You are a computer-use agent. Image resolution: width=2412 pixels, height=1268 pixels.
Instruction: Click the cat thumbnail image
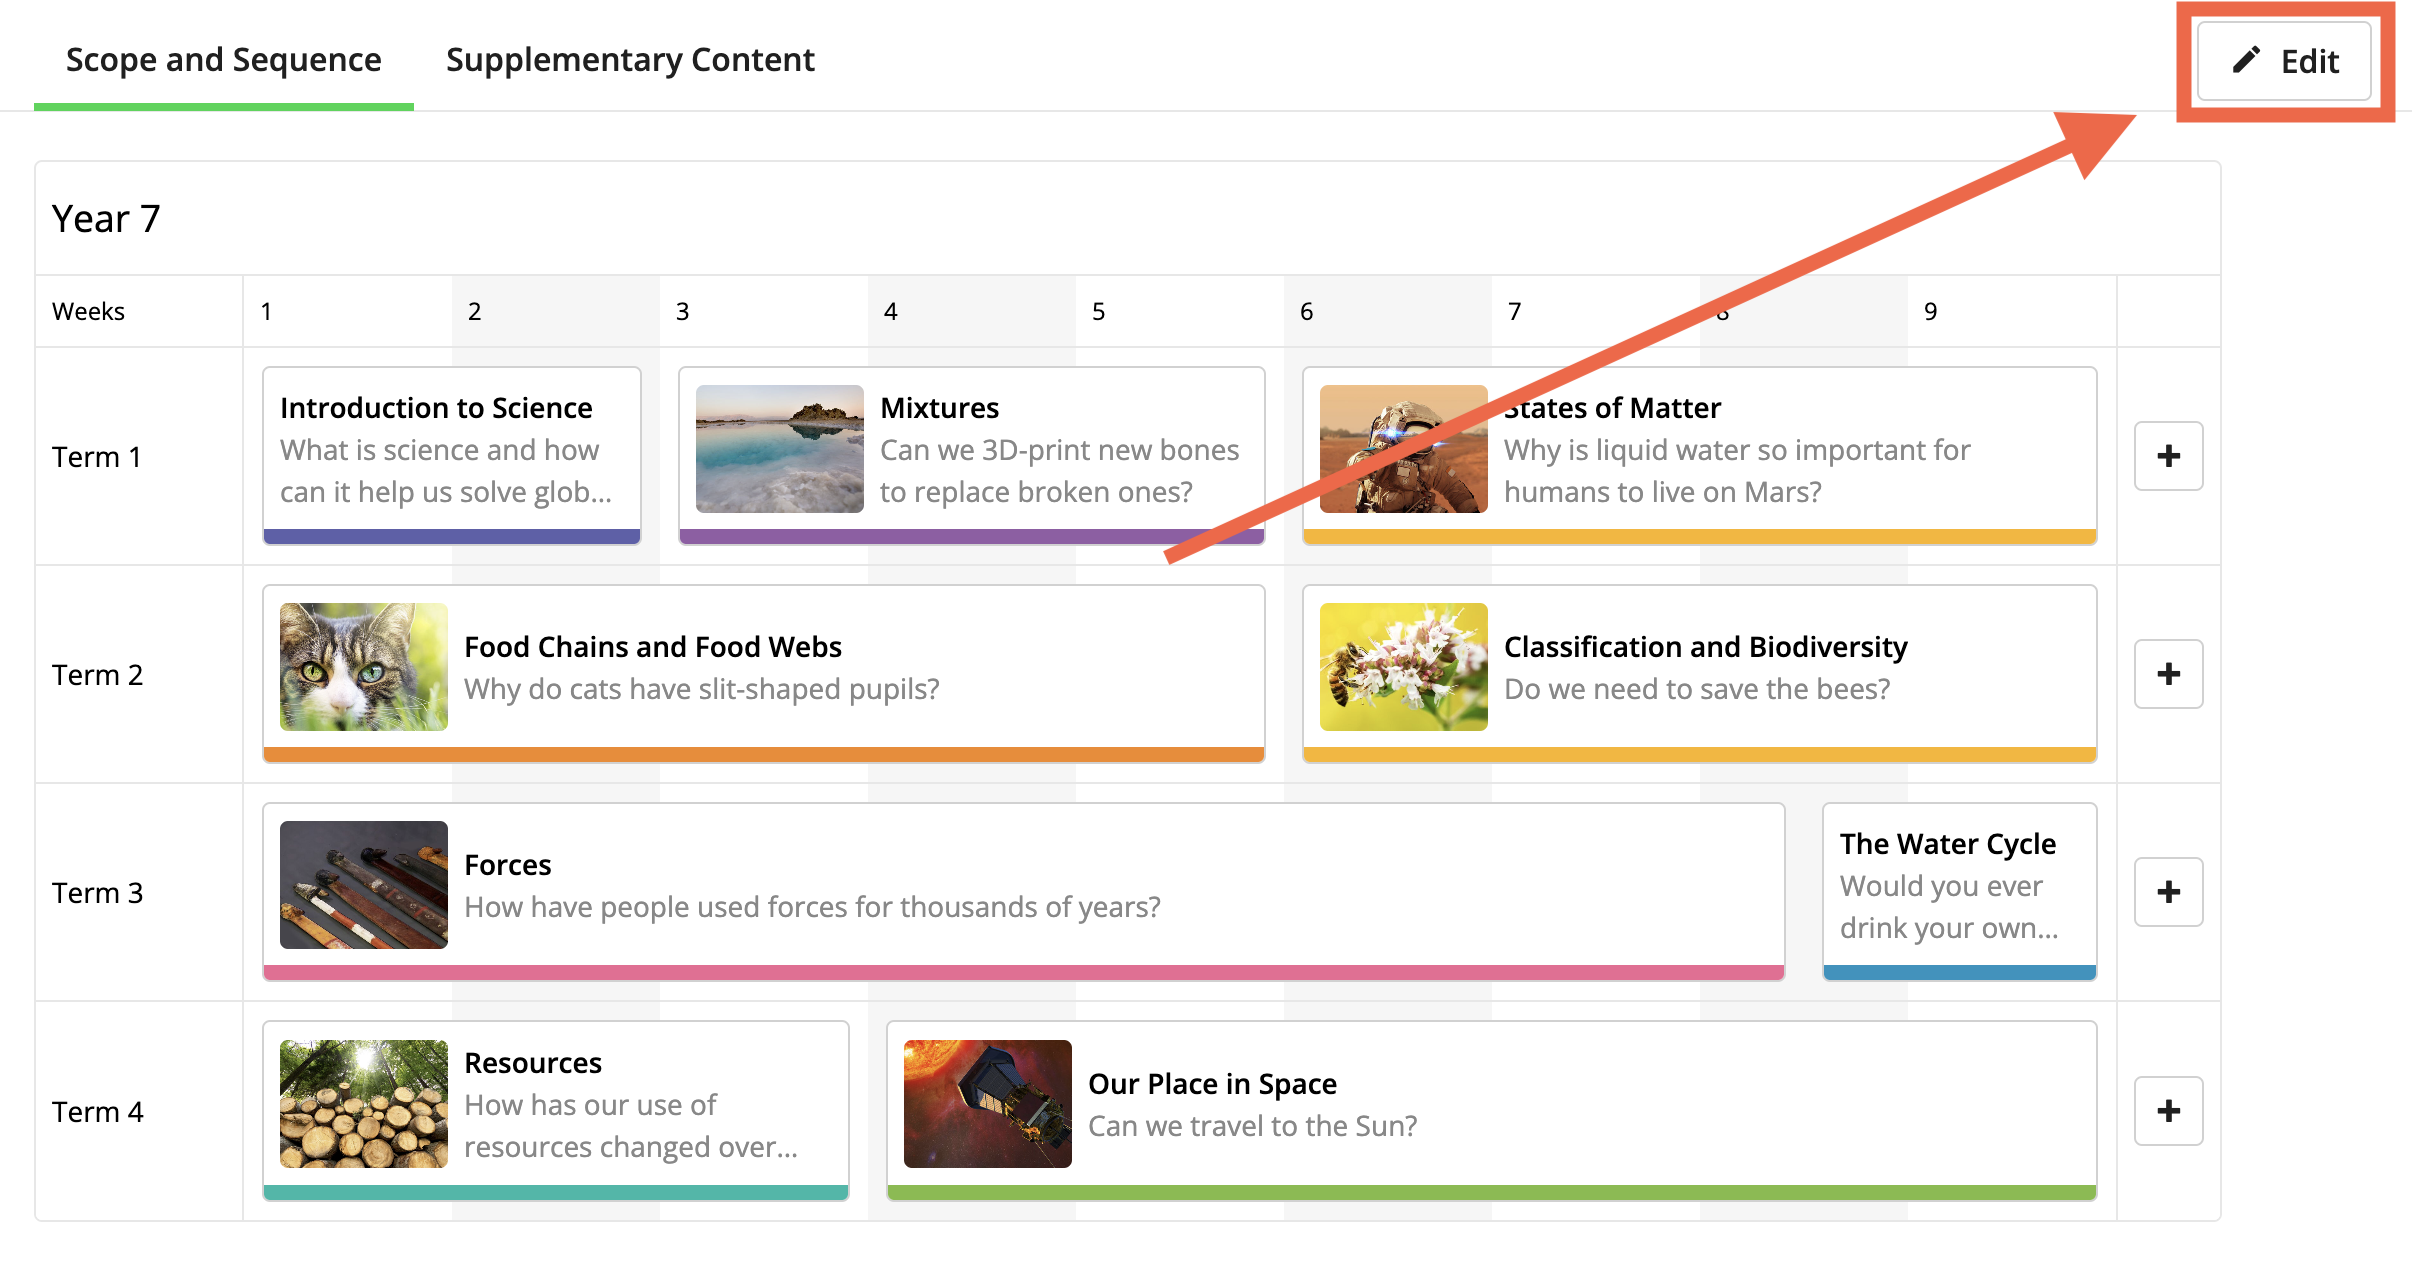click(363, 667)
